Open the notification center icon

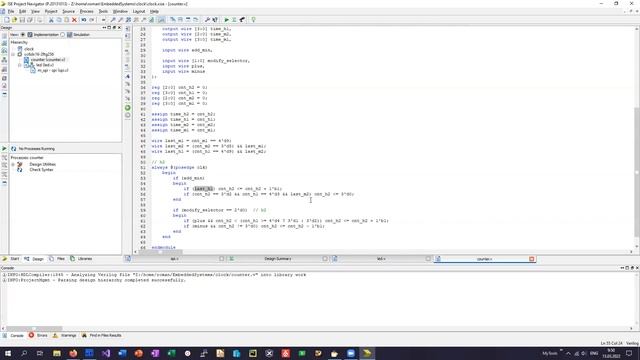(x=629, y=353)
